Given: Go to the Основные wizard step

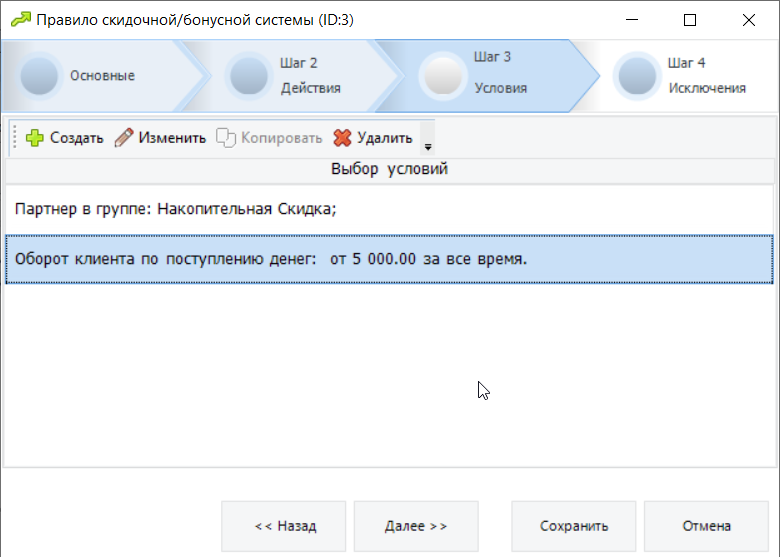Looking at the screenshot, I should [102, 76].
